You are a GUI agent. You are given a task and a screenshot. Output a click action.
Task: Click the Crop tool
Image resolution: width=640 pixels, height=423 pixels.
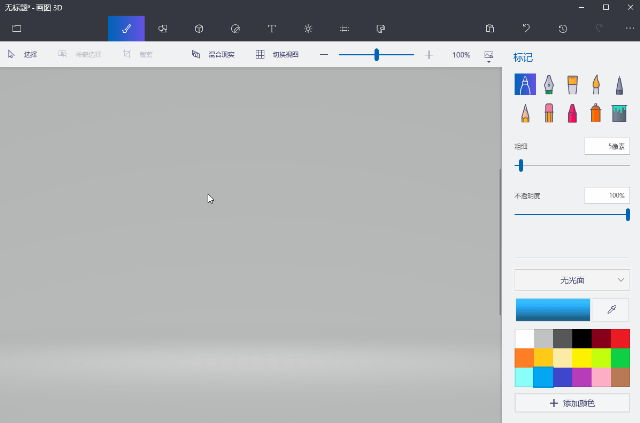tap(138, 54)
